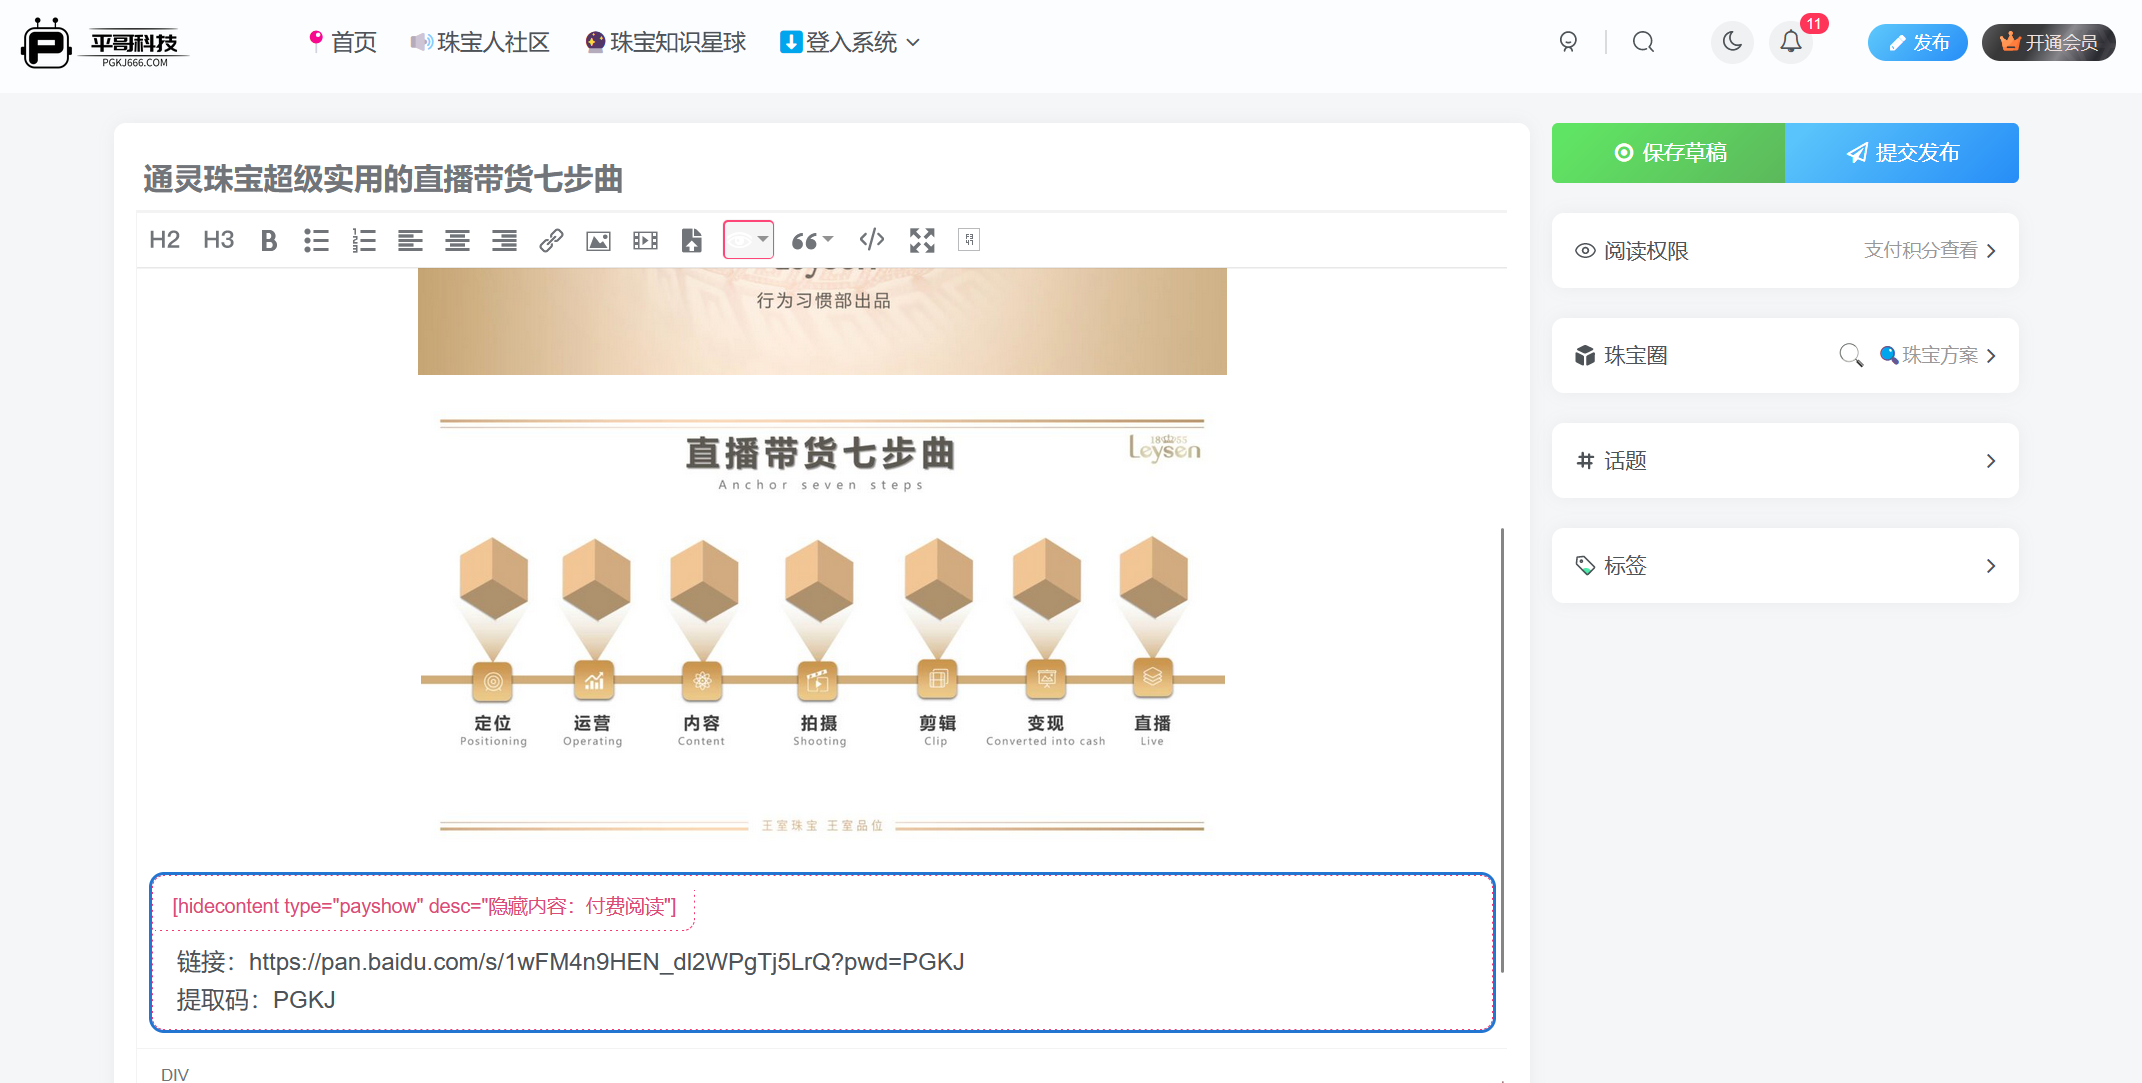Submit the post via 提交发布
This screenshot has width=2142, height=1083.
point(1902,153)
